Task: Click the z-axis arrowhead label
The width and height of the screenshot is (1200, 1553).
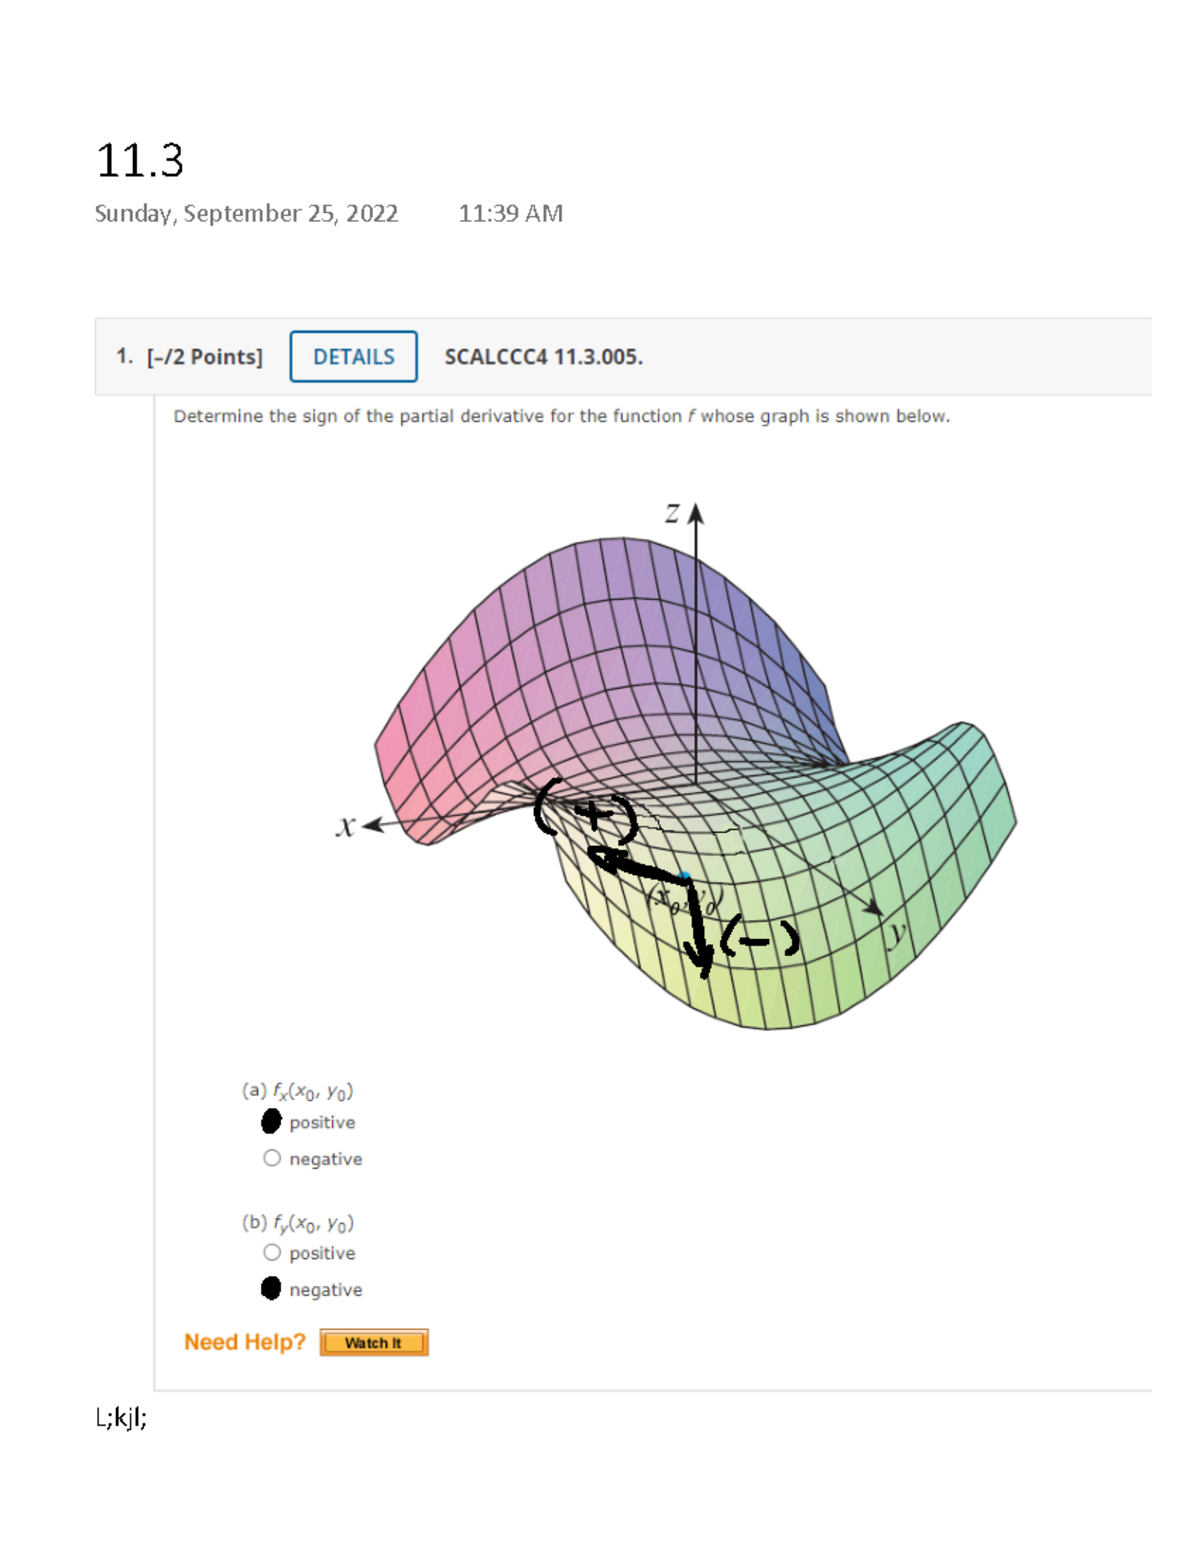Action: click(x=673, y=513)
